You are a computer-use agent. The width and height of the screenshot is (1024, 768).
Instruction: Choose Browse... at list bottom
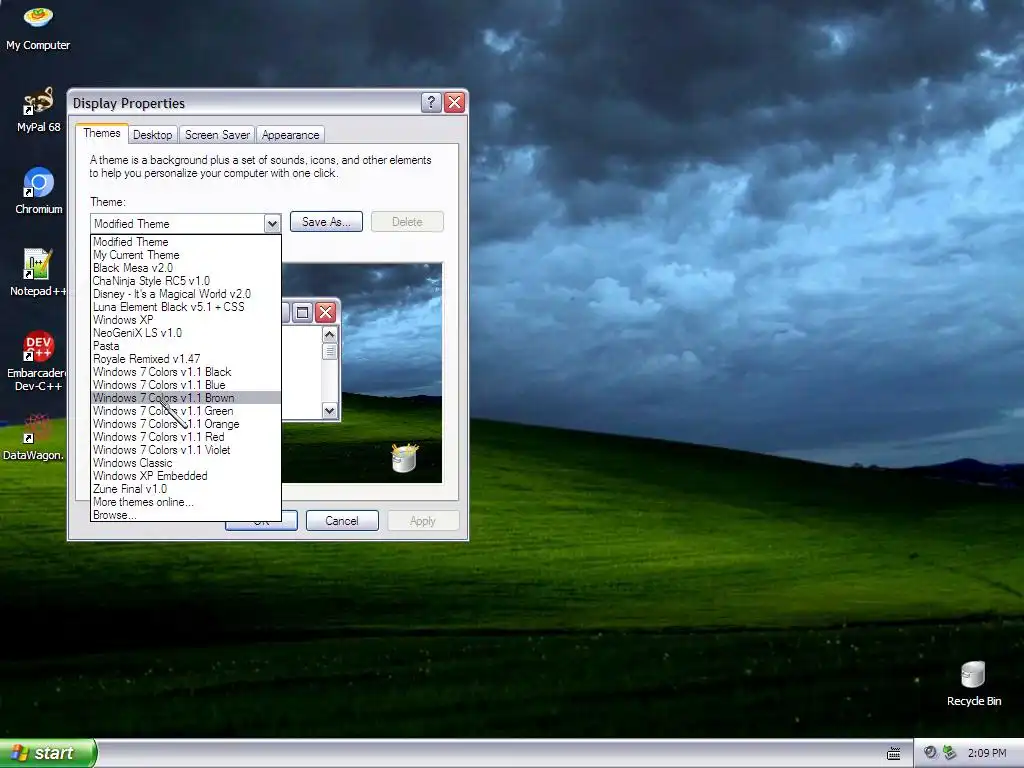pos(185,515)
